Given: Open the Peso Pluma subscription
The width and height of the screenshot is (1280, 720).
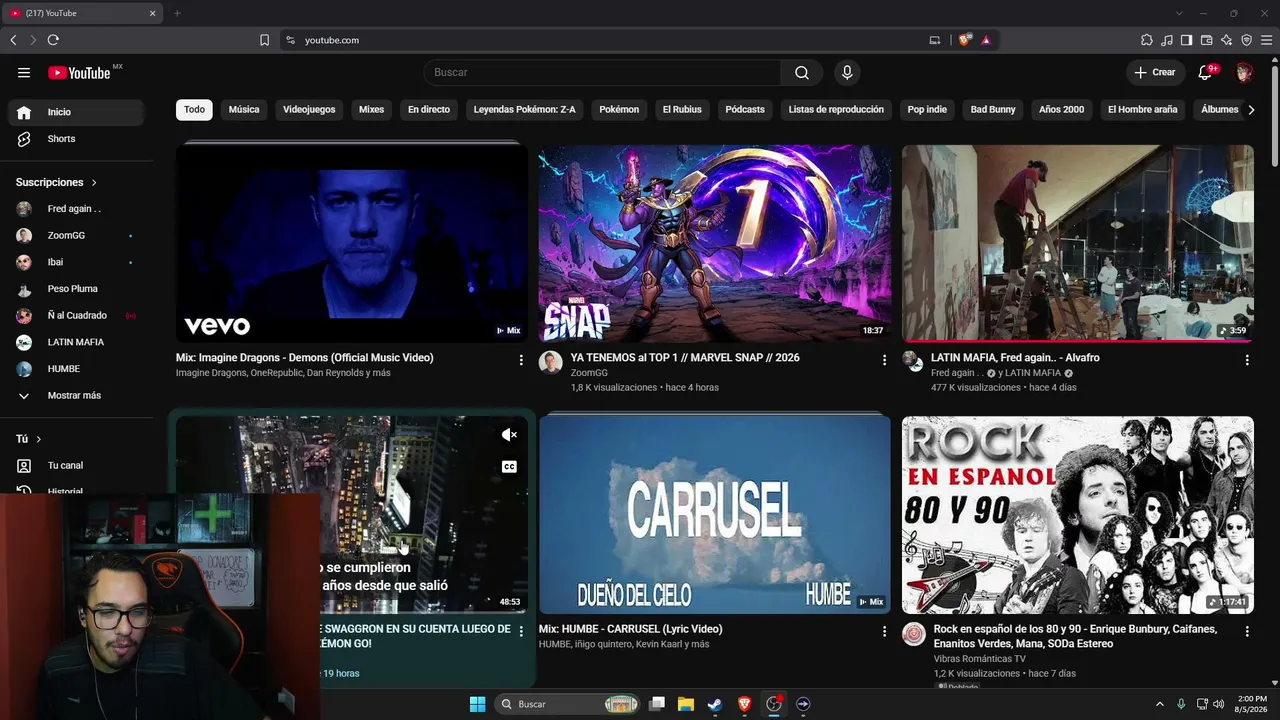Looking at the screenshot, I should tap(76, 289).
